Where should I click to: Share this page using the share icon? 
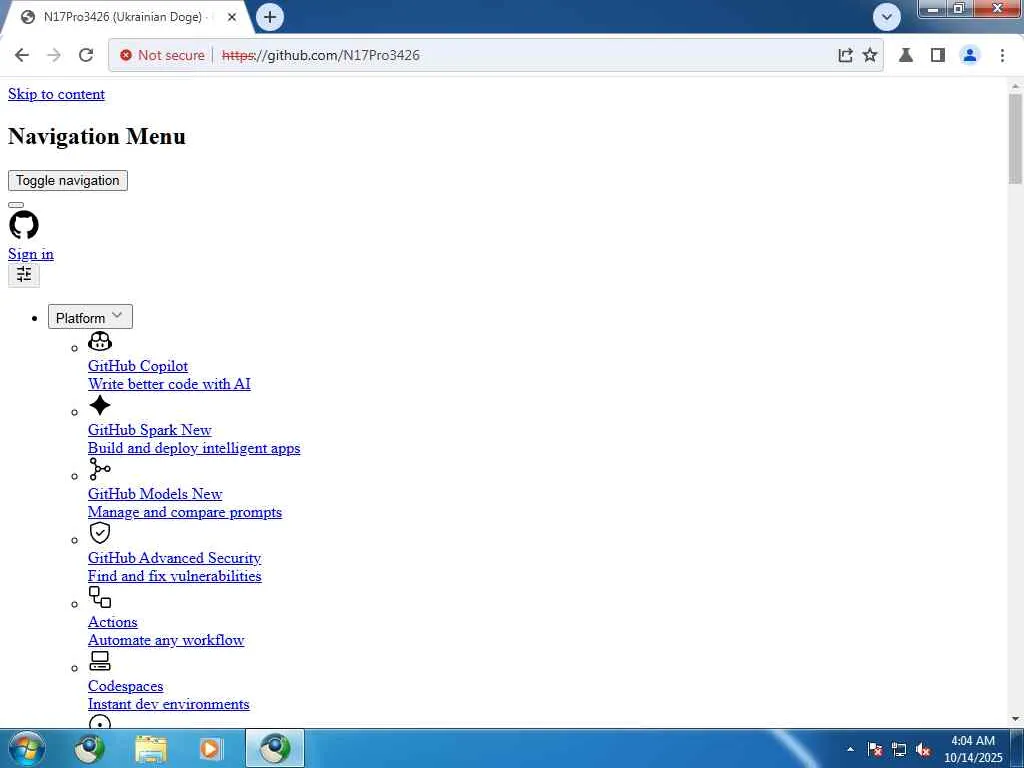click(845, 55)
